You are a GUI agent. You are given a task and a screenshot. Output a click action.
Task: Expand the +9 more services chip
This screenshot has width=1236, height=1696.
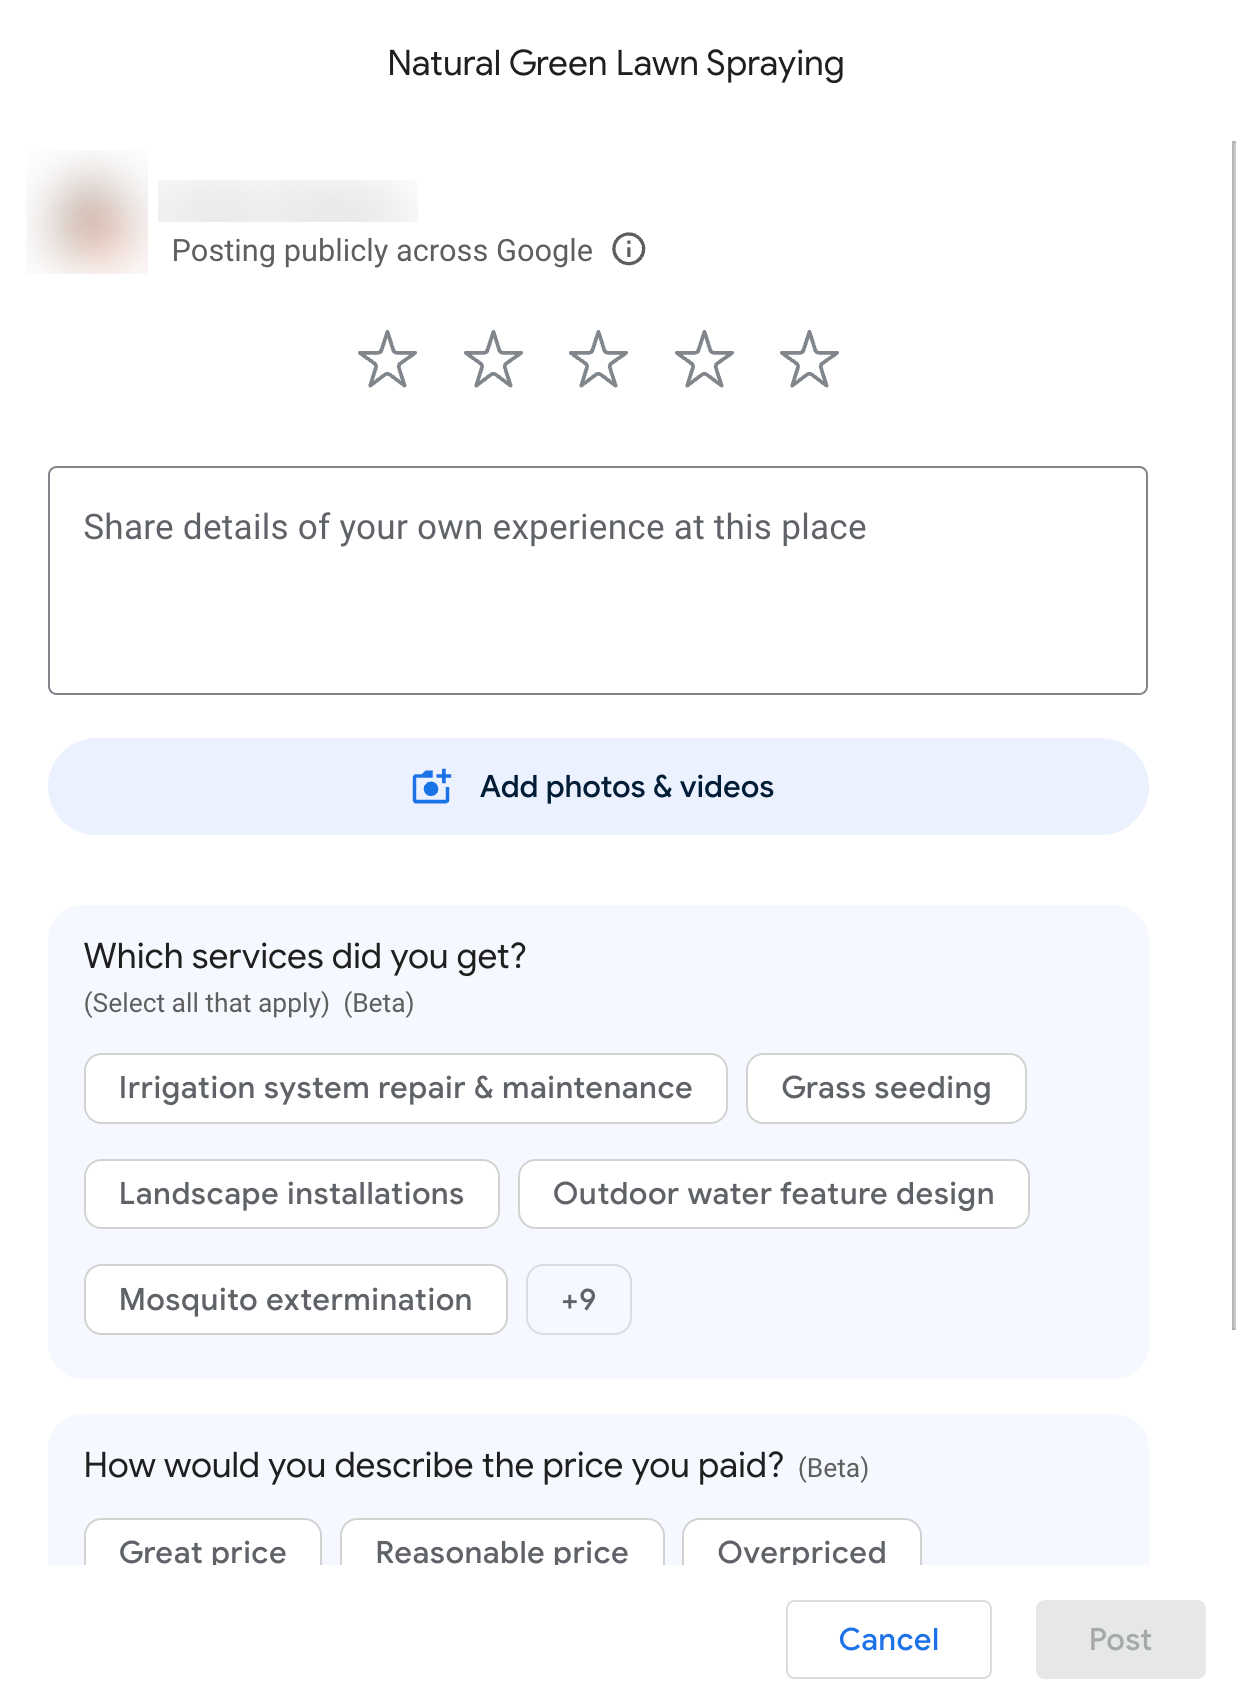(x=578, y=1300)
